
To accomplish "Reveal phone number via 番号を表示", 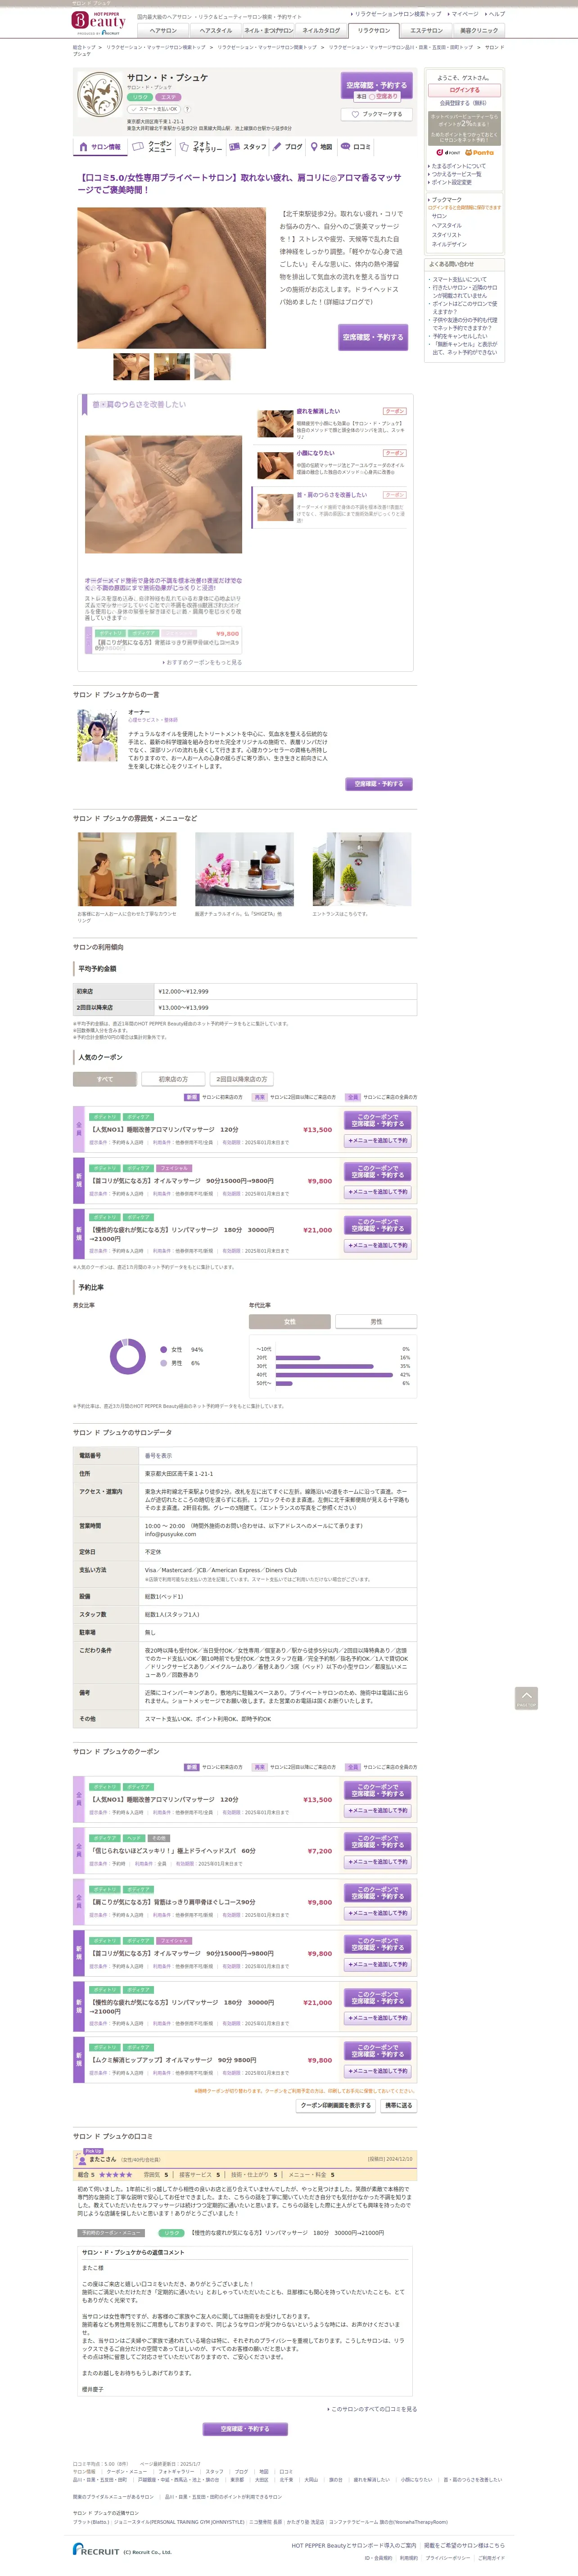I will point(158,1455).
